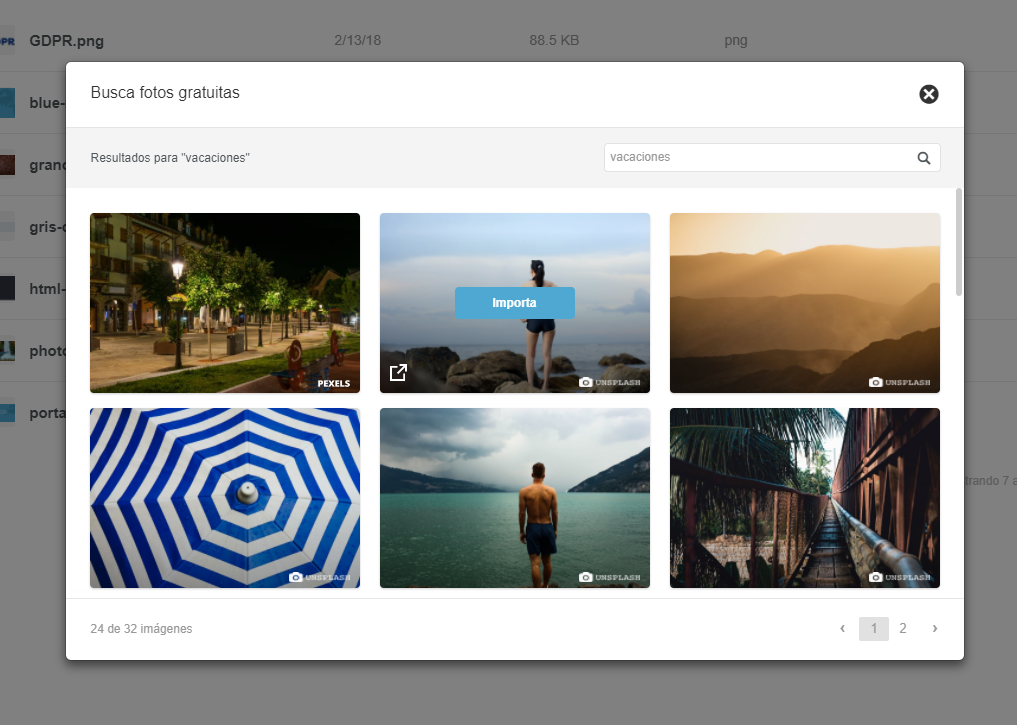Image resolution: width=1017 pixels, height=725 pixels.
Task: Select the rusty bridge walkway photo
Action: point(804,497)
